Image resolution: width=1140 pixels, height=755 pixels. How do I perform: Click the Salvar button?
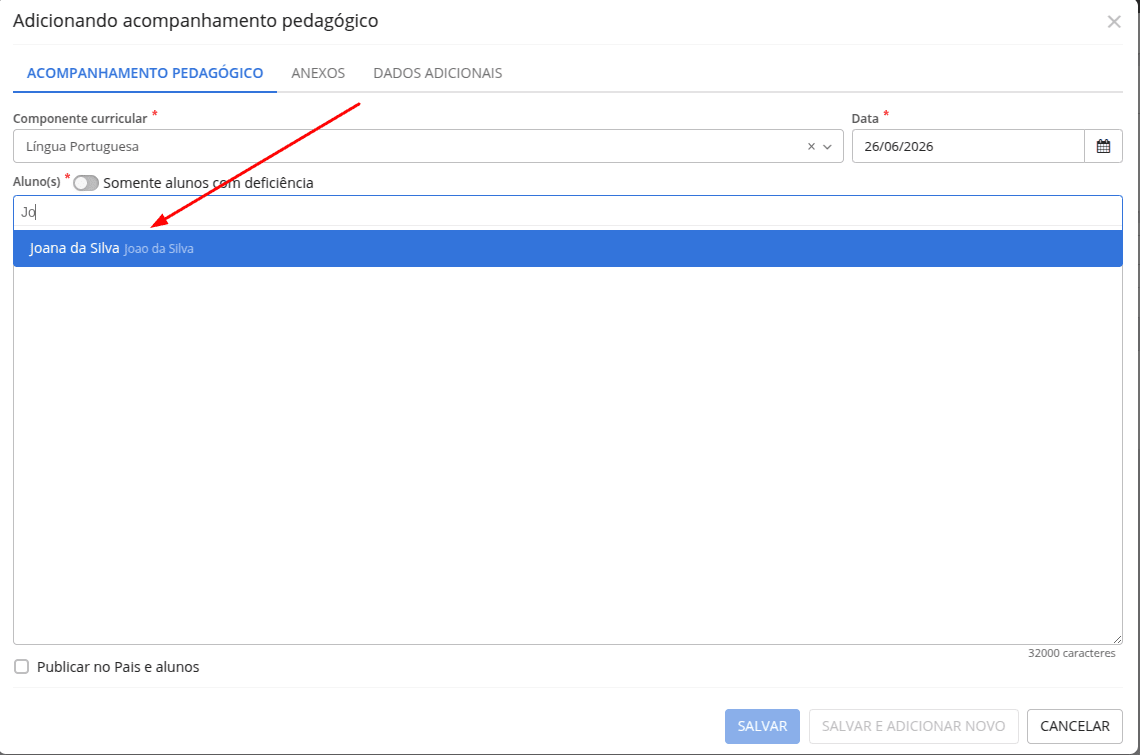[x=762, y=726]
